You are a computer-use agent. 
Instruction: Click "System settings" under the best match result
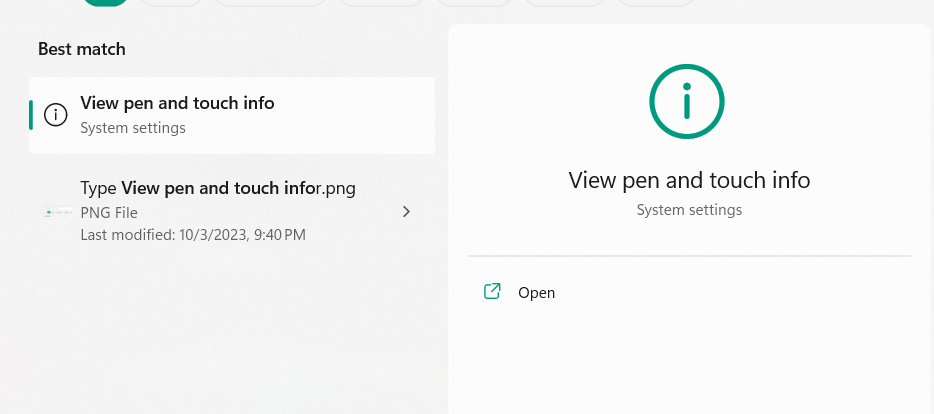[133, 128]
